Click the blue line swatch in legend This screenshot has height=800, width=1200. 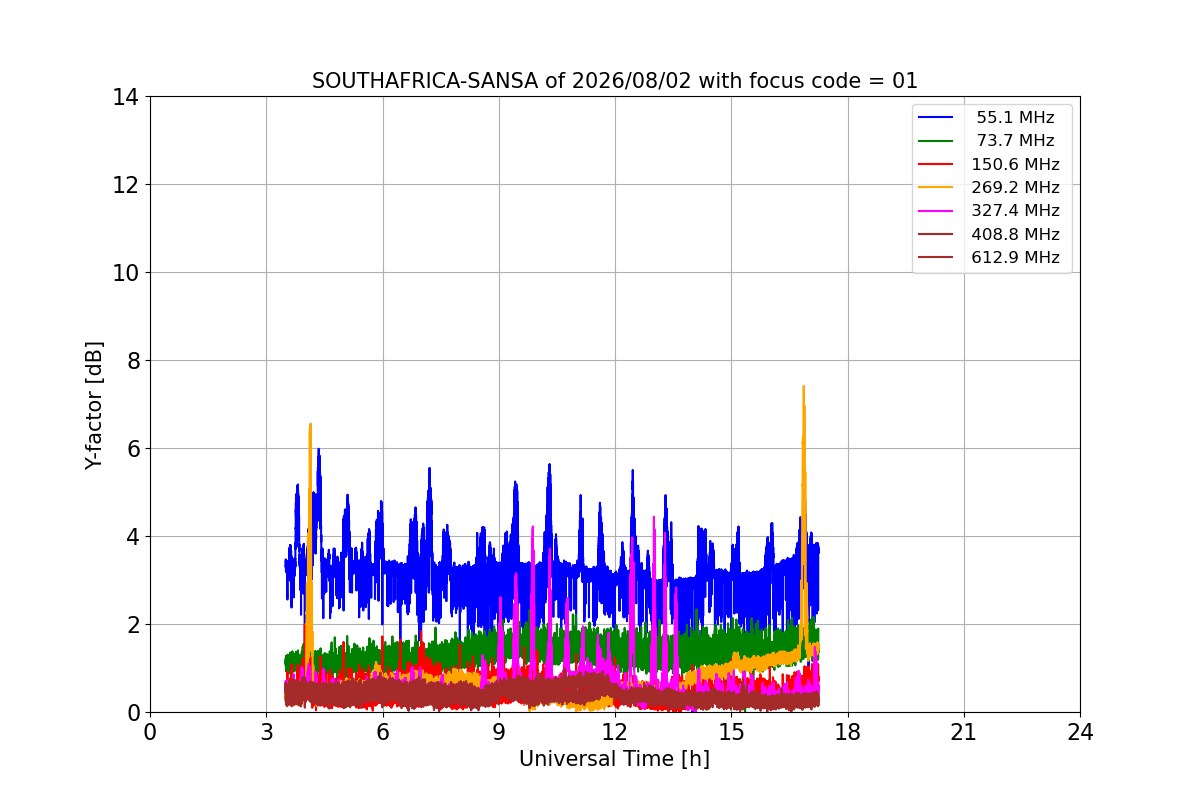click(x=937, y=118)
